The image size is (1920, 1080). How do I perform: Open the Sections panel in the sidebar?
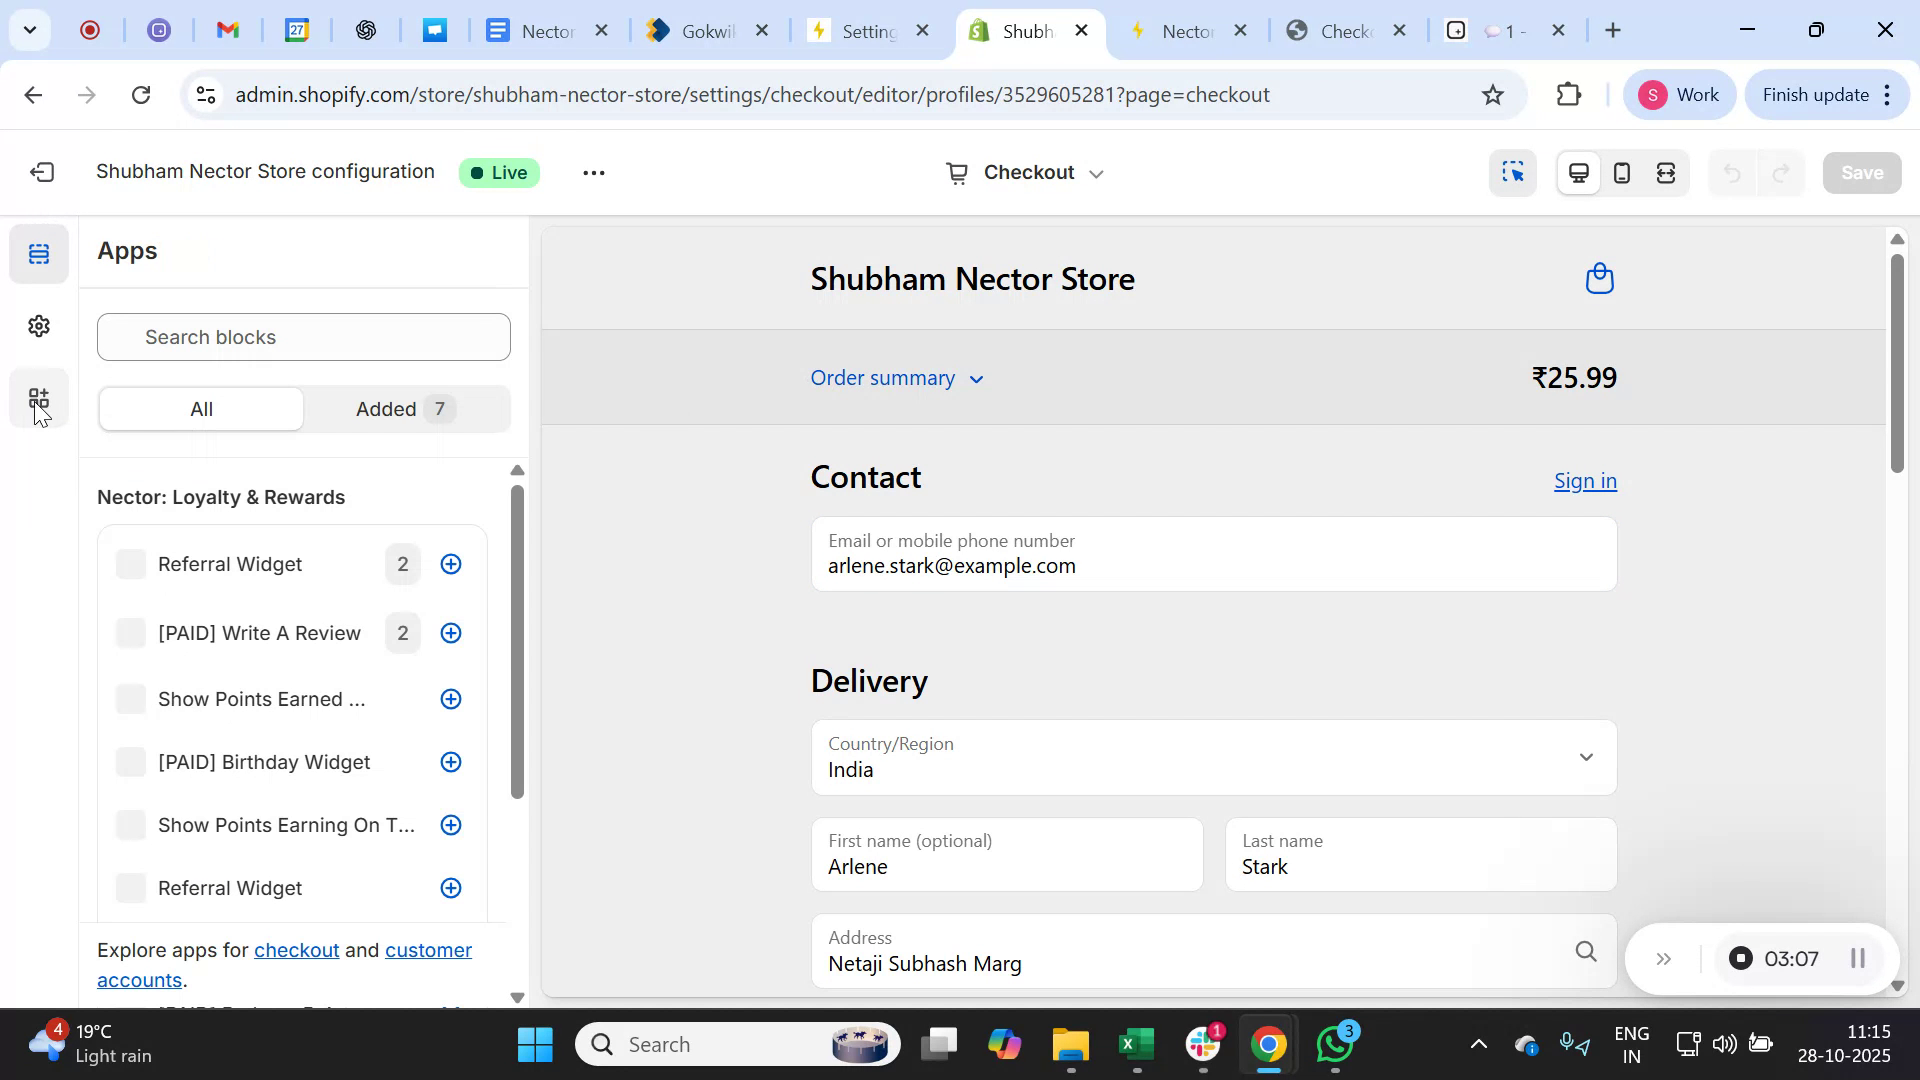click(x=39, y=253)
